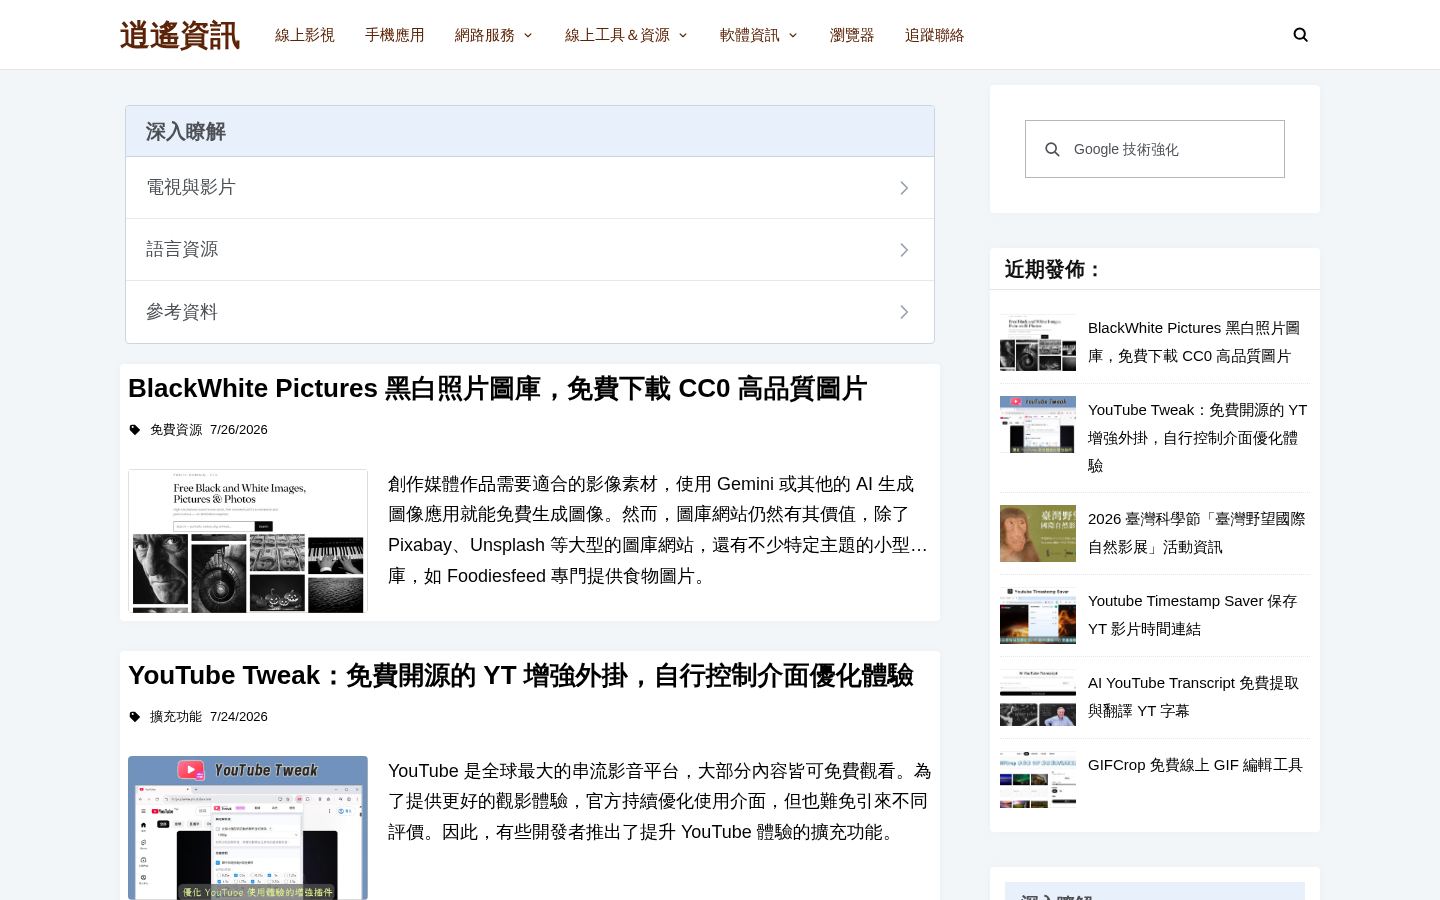This screenshot has width=1440, height=900.
Task: Open the 免費資源 category link
Action: point(176,430)
